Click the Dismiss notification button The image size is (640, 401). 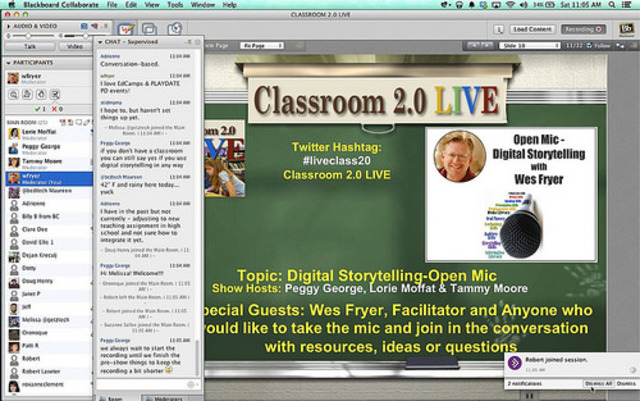click(x=626, y=383)
